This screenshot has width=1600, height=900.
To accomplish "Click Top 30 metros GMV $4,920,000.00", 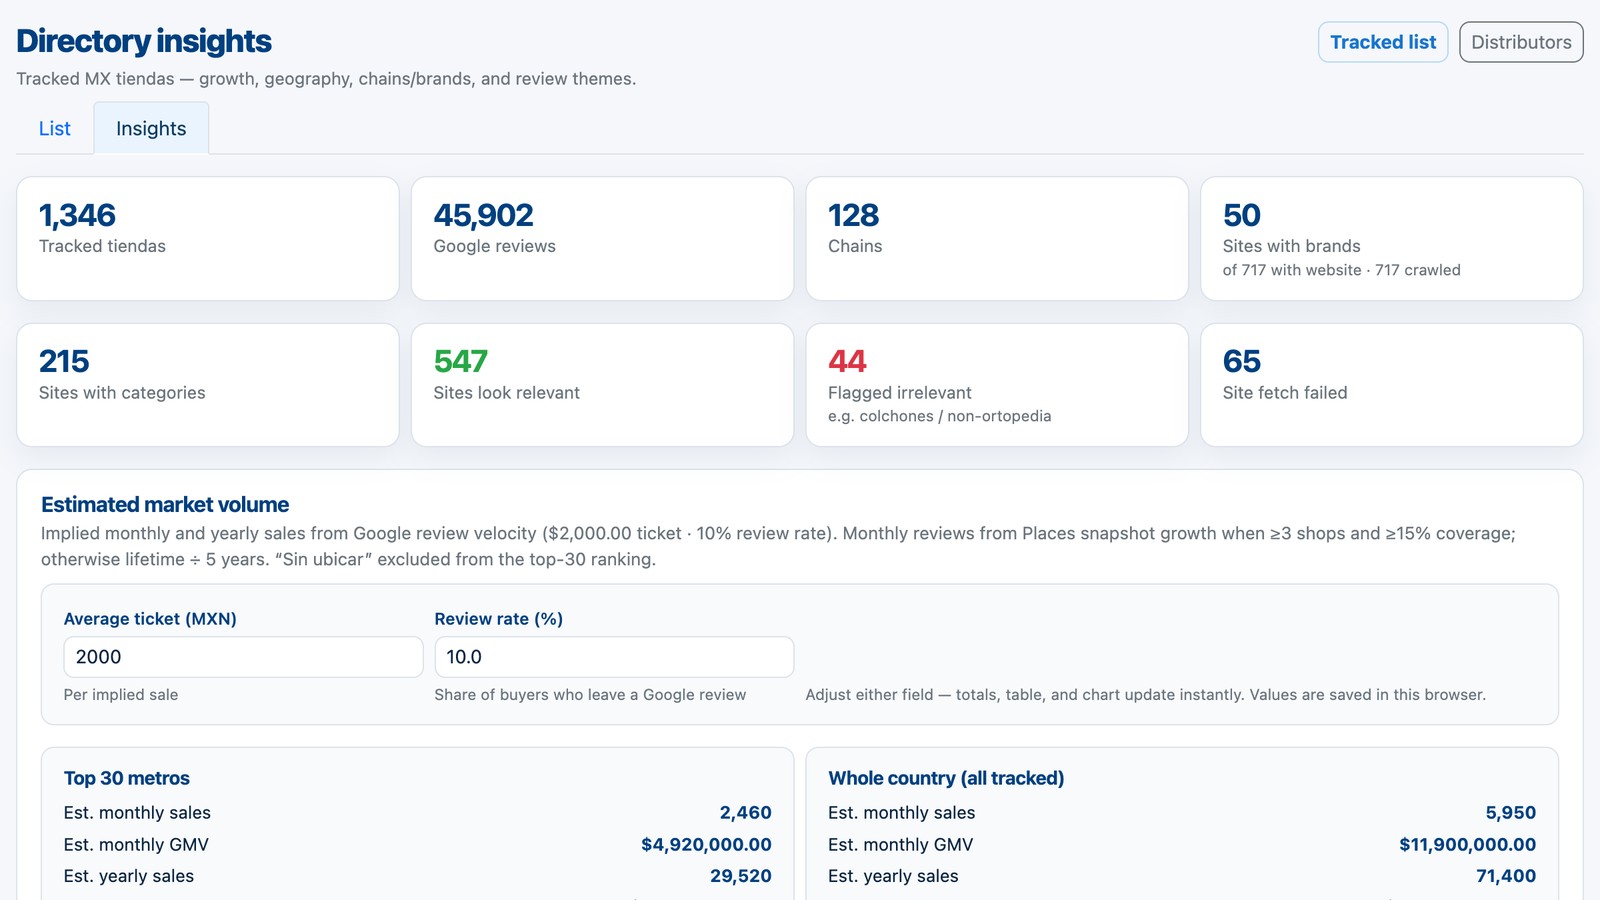I will pos(706,845).
